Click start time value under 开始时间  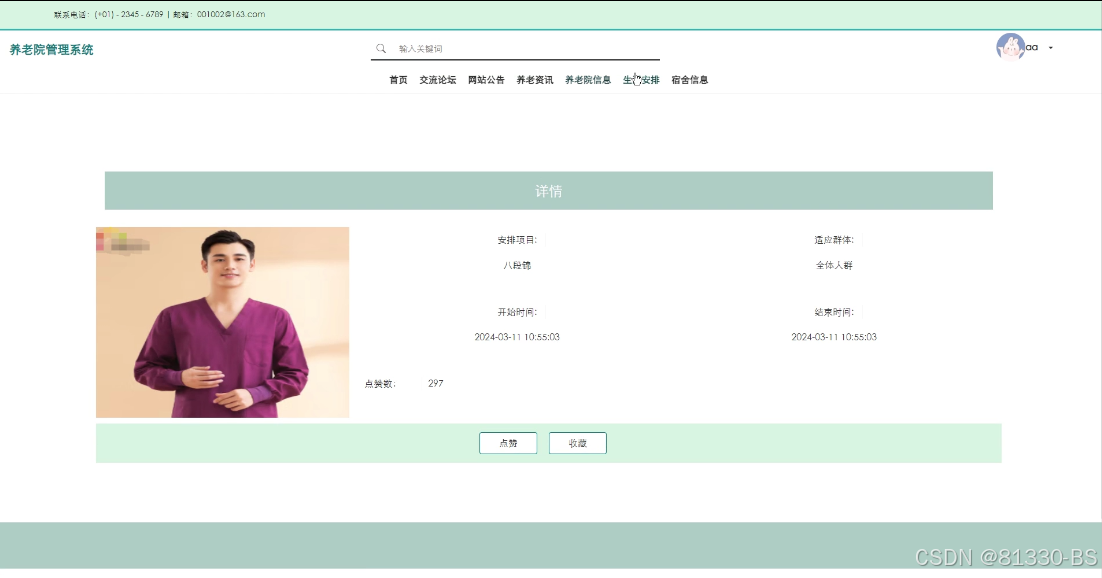517,337
